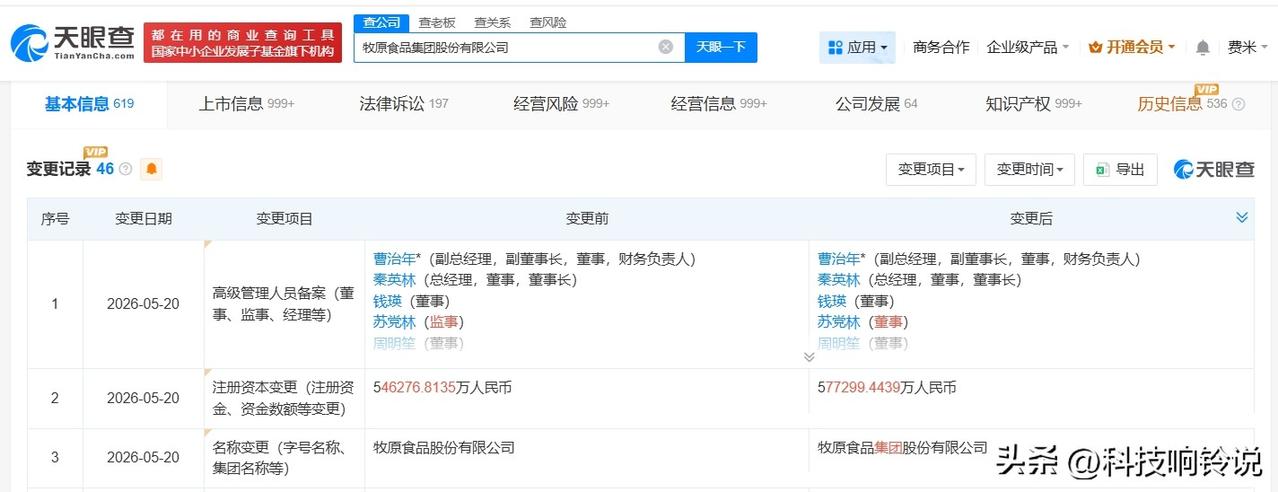Switch to the 知识产权 tab

pyautogui.click(x=1034, y=104)
